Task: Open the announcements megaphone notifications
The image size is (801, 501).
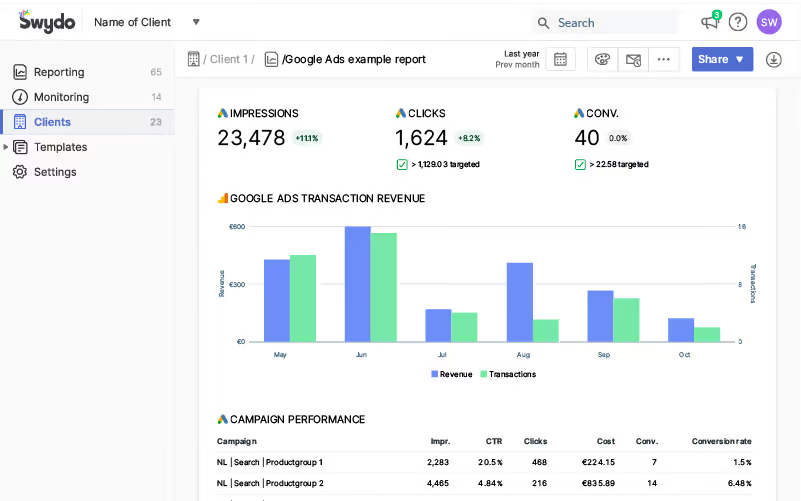Action: pyautogui.click(x=710, y=22)
